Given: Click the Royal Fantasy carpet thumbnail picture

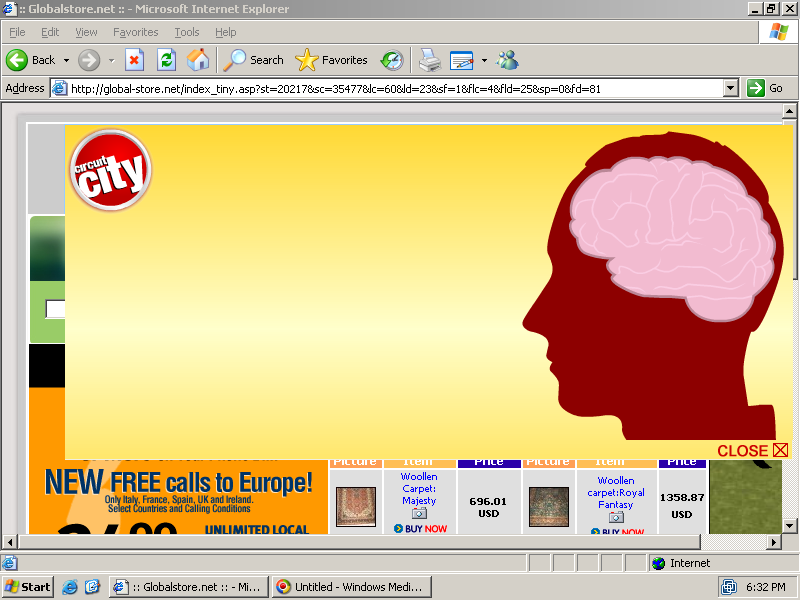Looking at the screenshot, I should click(549, 507).
